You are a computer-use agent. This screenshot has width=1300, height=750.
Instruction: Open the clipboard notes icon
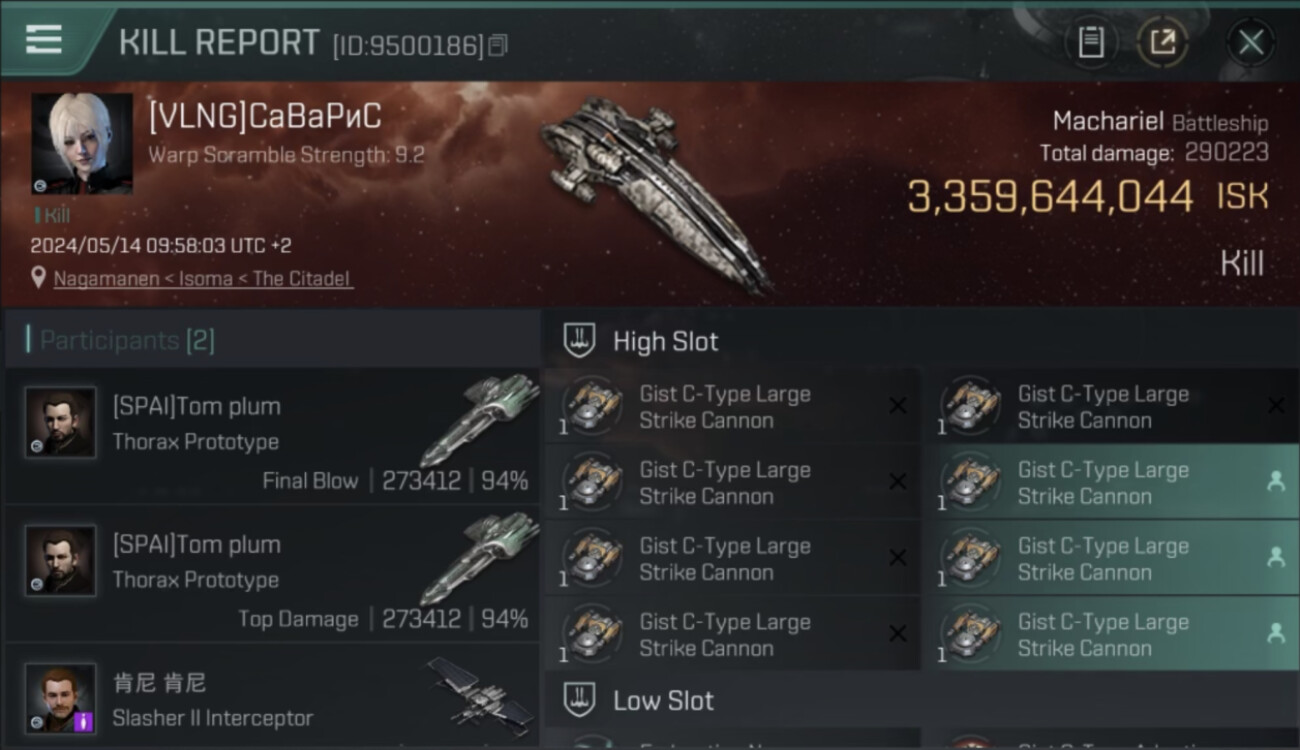click(x=1091, y=42)
